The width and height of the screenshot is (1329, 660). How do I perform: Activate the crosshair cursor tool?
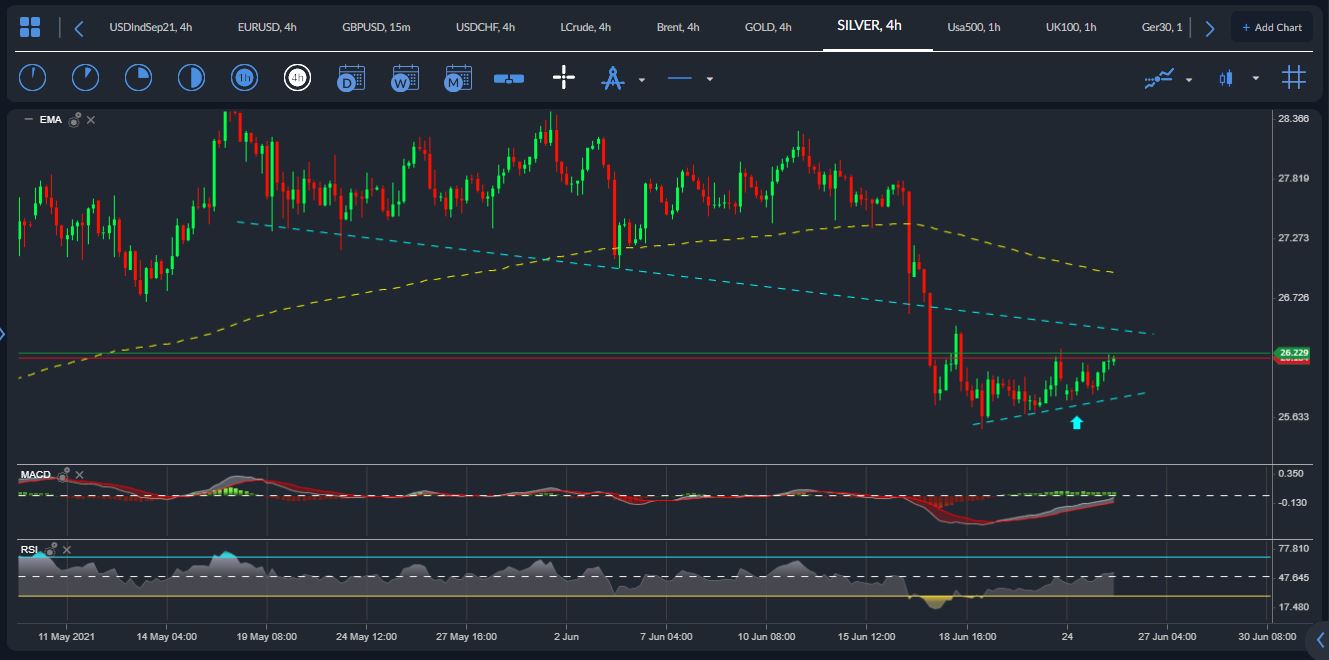564,78
